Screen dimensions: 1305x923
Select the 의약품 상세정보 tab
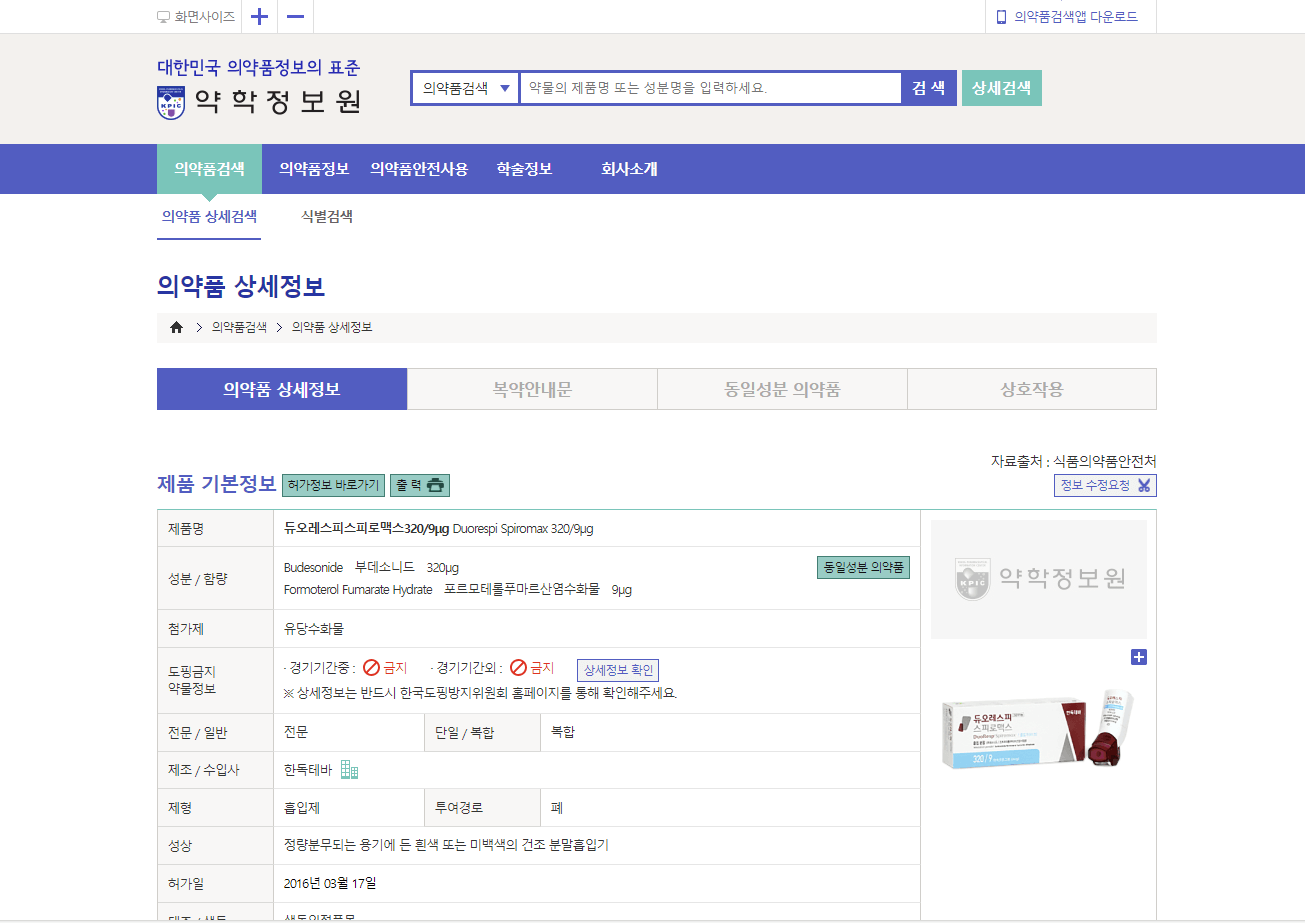(x=281, y=388)
